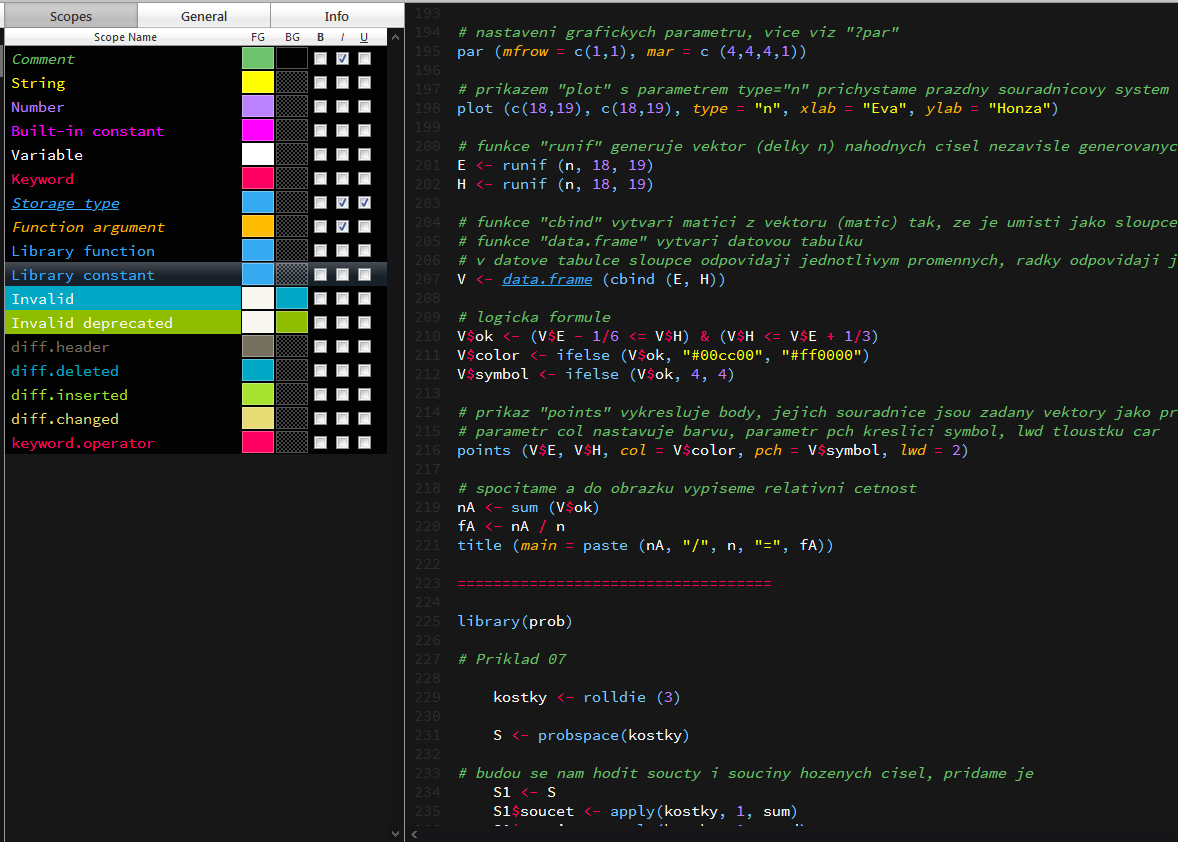Toggle italic styling for the Comment scope
Image resolution: width=1178 pixels, height=842 pixels.
[x=341, y=59]
